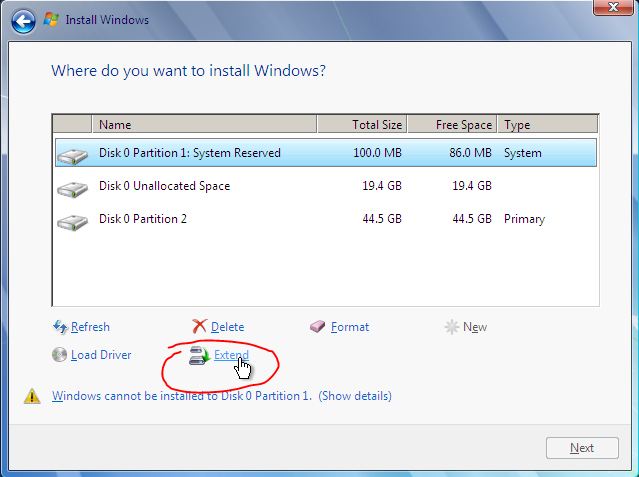639x477 pixels.
Task: Click the yellow warning triangle icon
Action: pos(32,396)
